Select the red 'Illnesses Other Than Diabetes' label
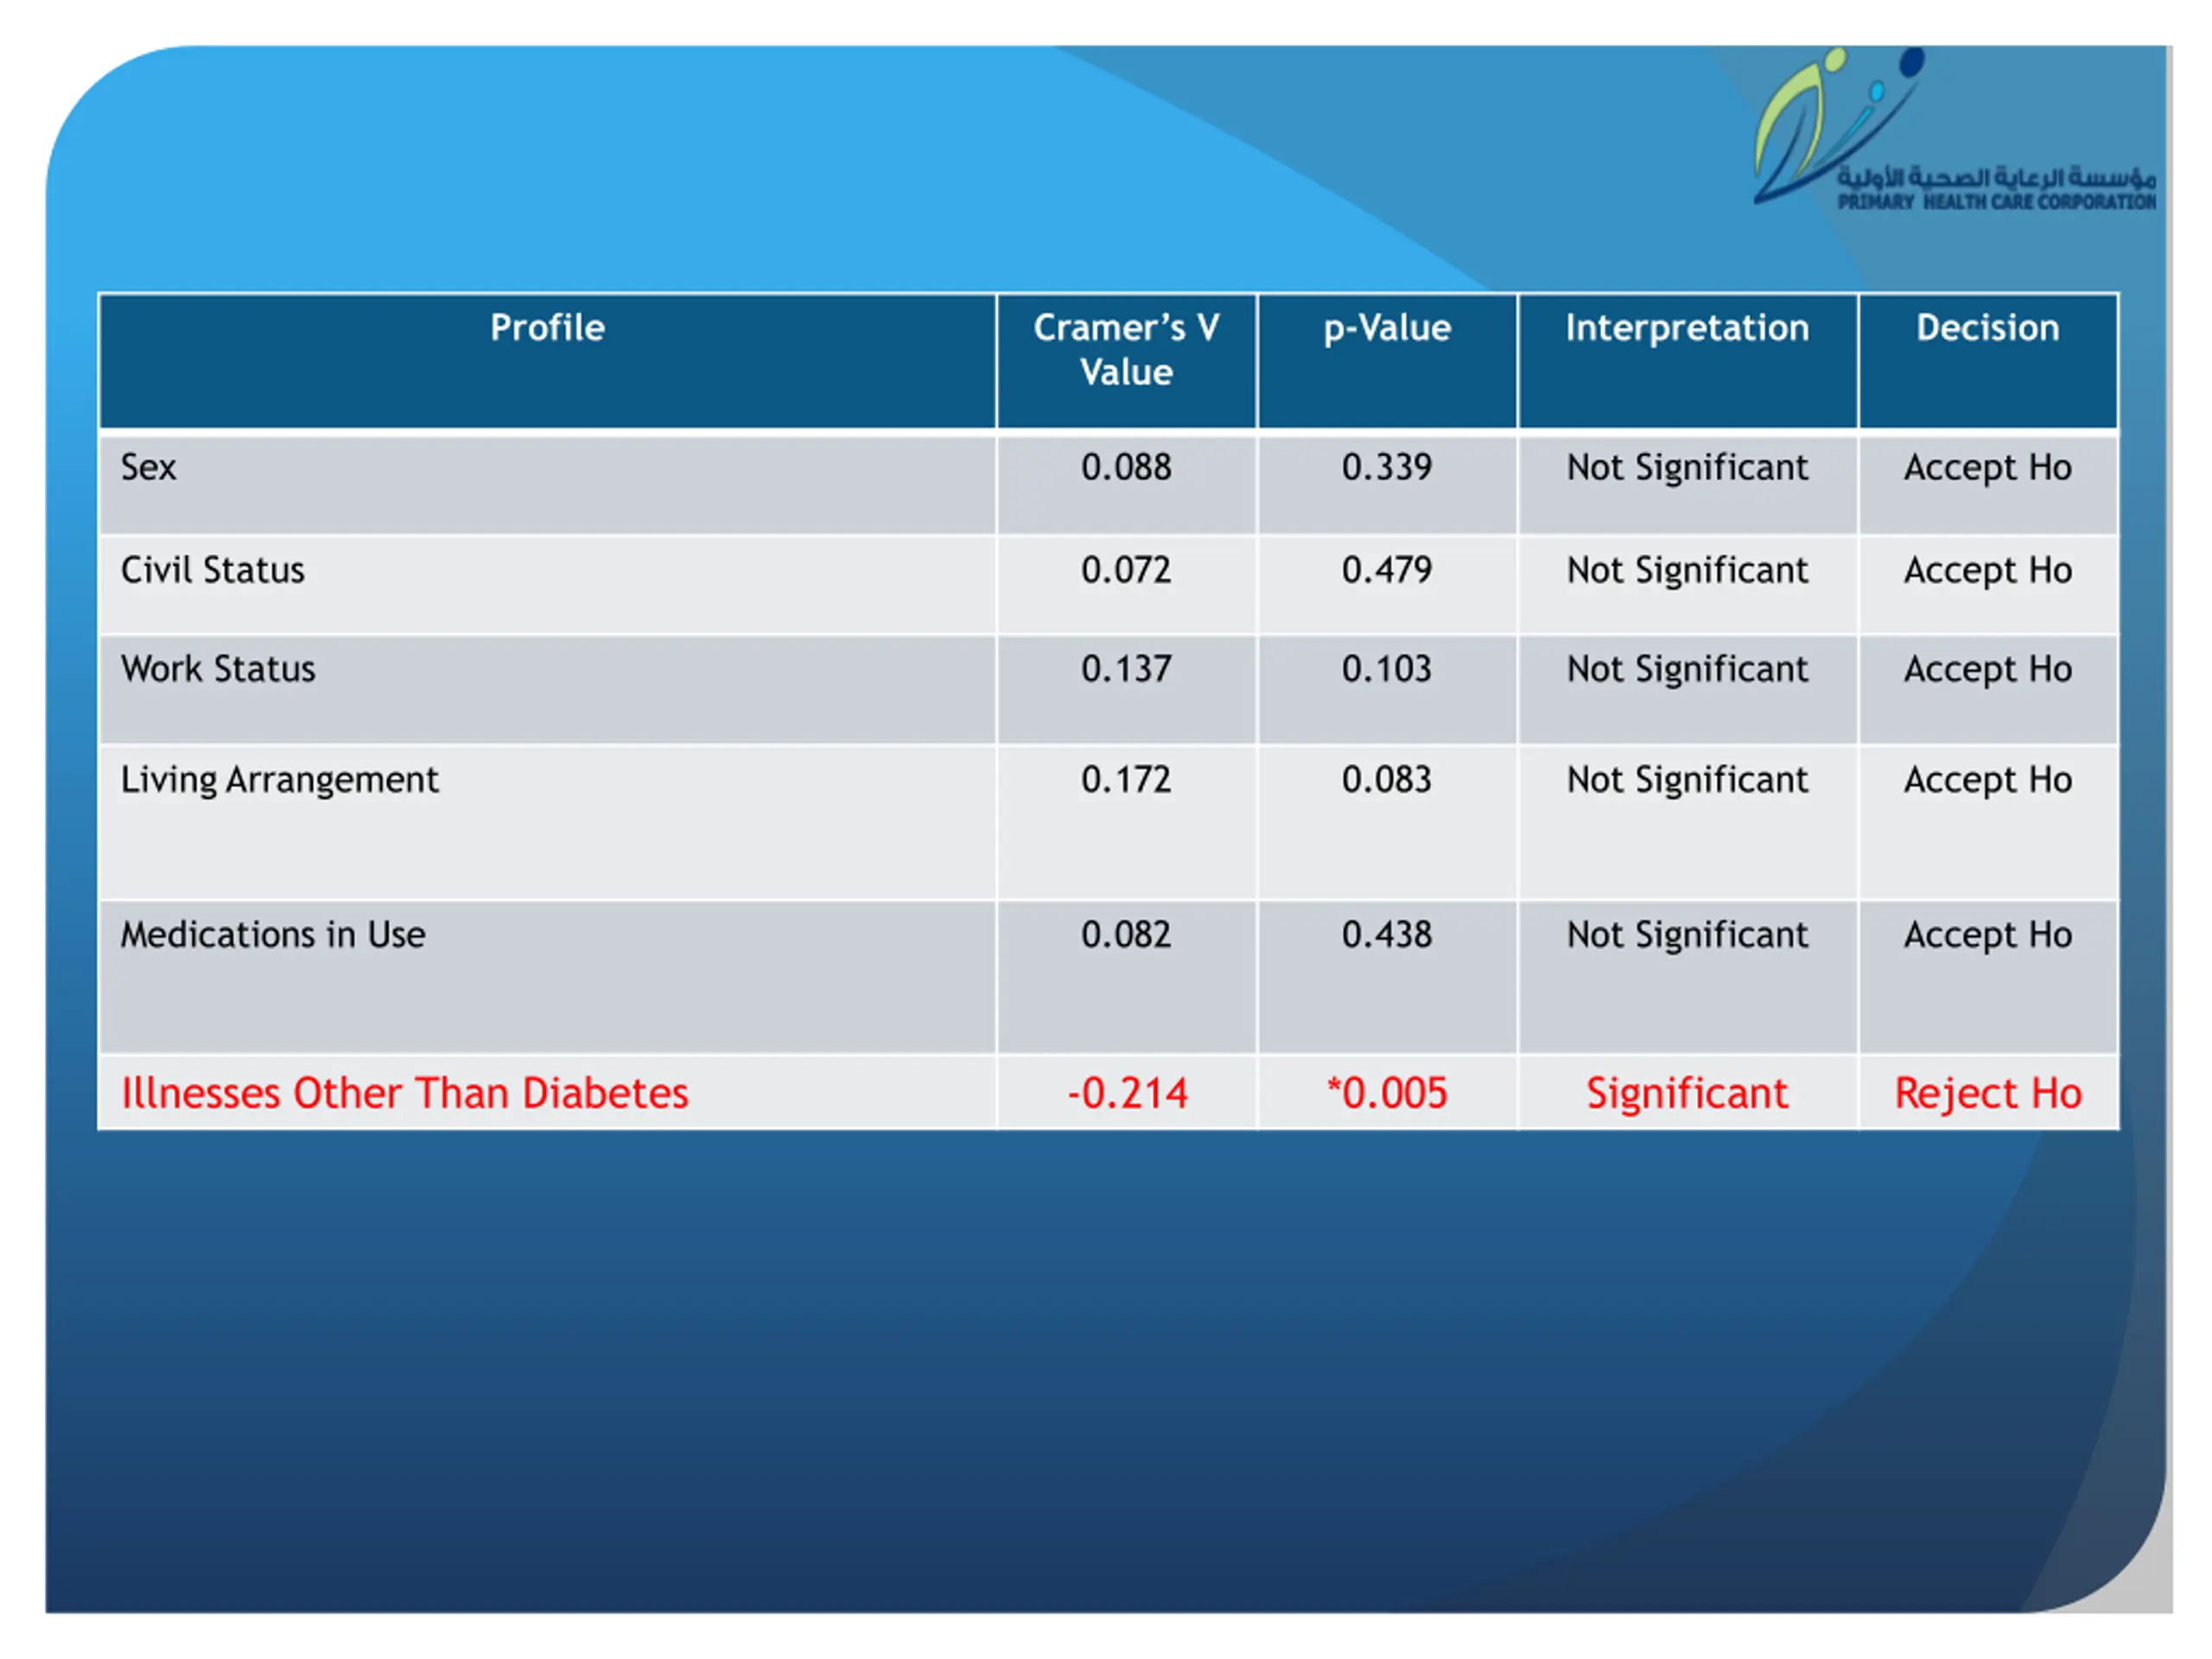The height and width of the screenshot is (1659, 2212). (x=404, y=1093)
